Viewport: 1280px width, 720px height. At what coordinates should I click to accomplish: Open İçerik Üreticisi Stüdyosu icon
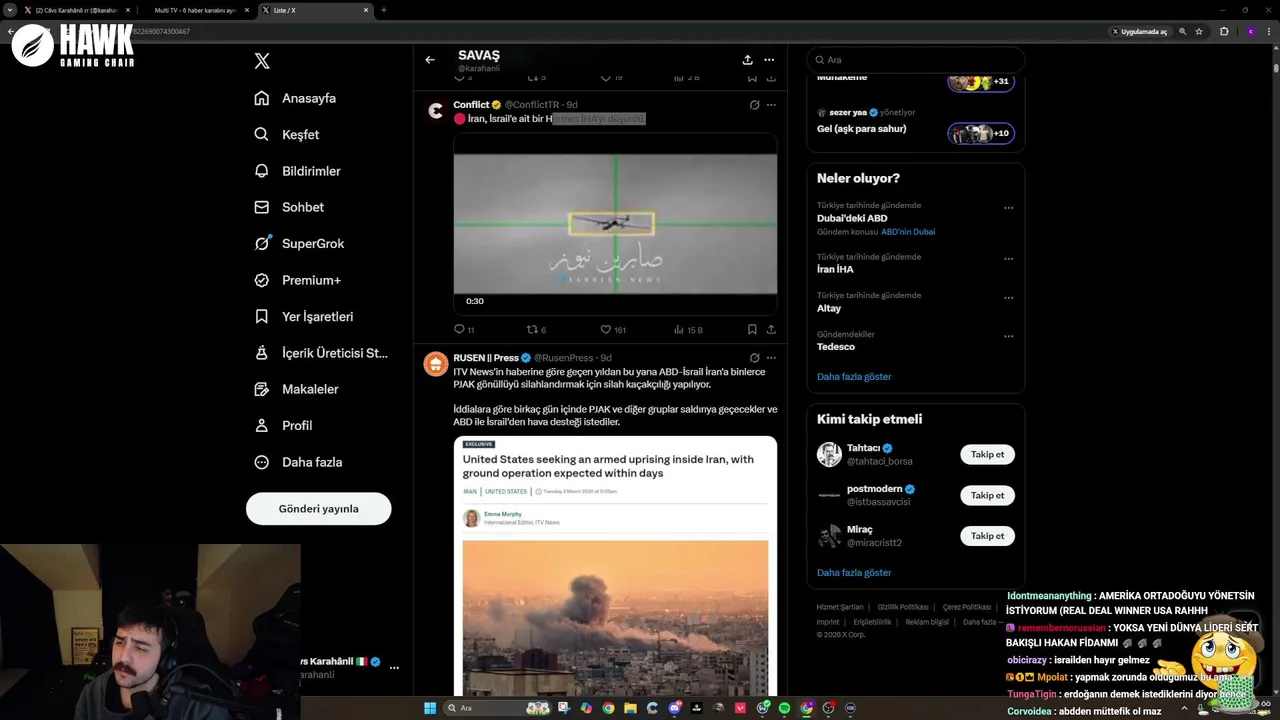(x=262, y=353)
